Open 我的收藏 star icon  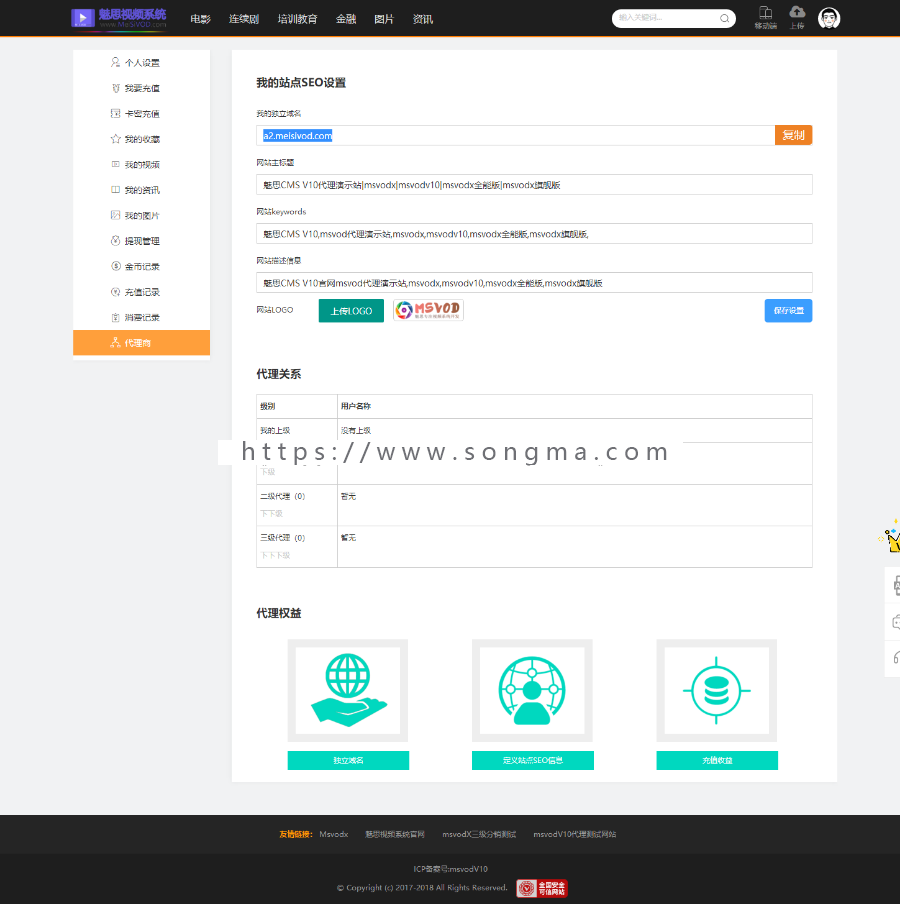[x=115, y=138]
